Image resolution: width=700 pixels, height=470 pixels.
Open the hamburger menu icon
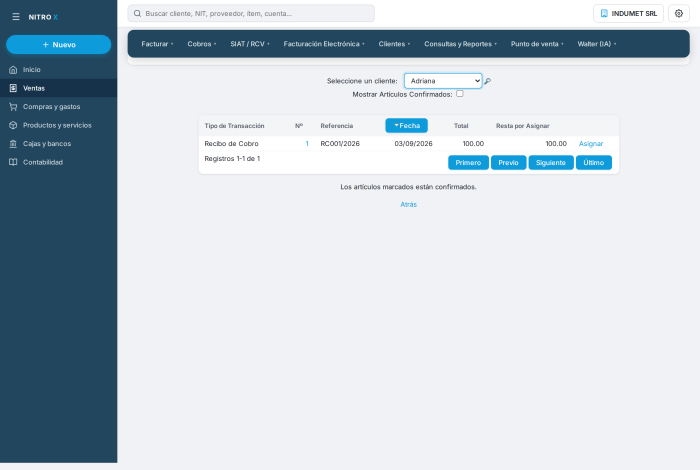pos(16,17)
